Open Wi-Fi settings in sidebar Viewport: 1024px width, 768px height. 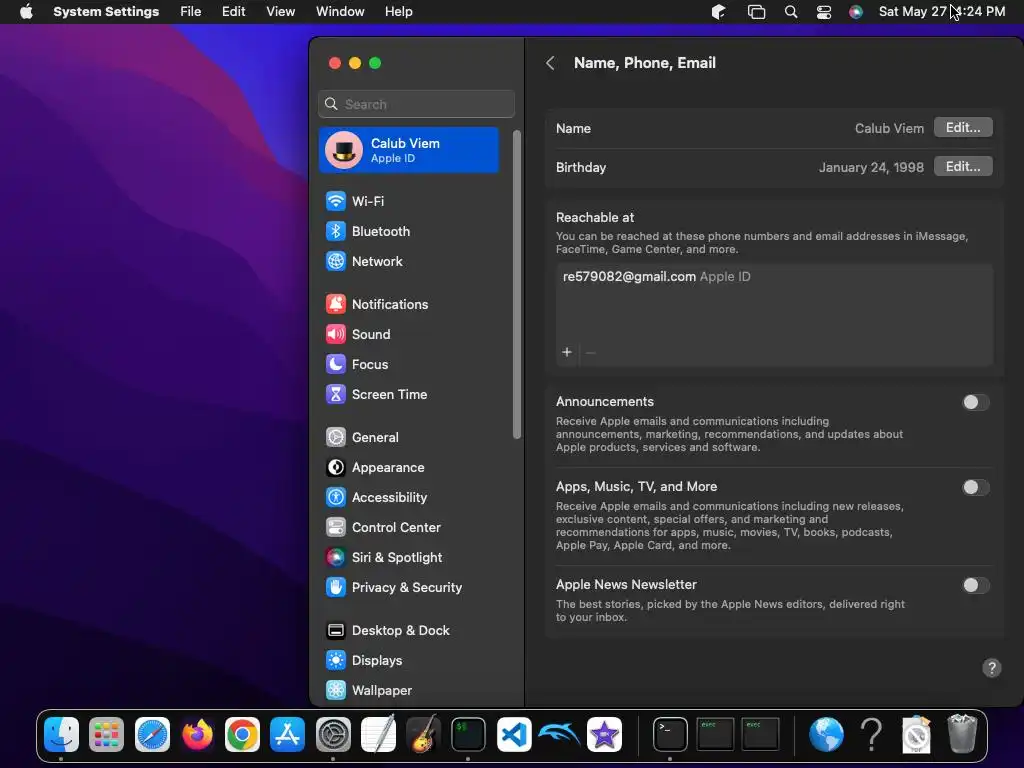[355, 201]
